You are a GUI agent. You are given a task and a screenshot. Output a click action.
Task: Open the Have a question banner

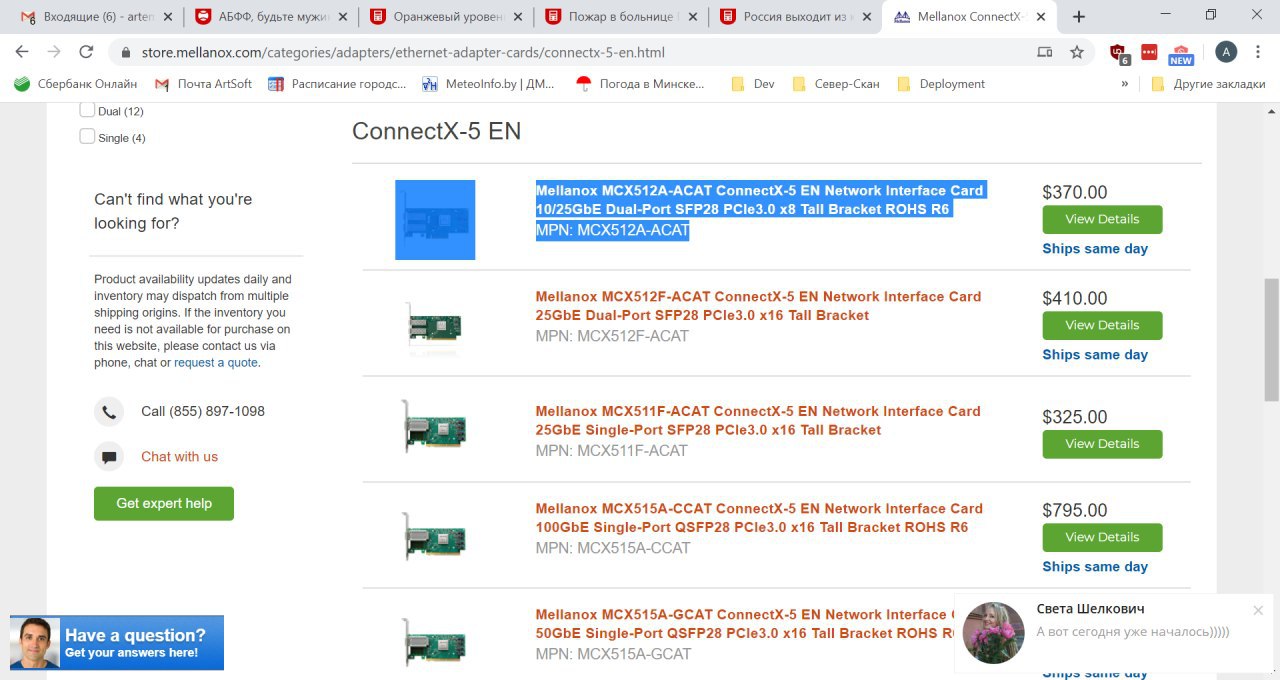coord(117,643)
